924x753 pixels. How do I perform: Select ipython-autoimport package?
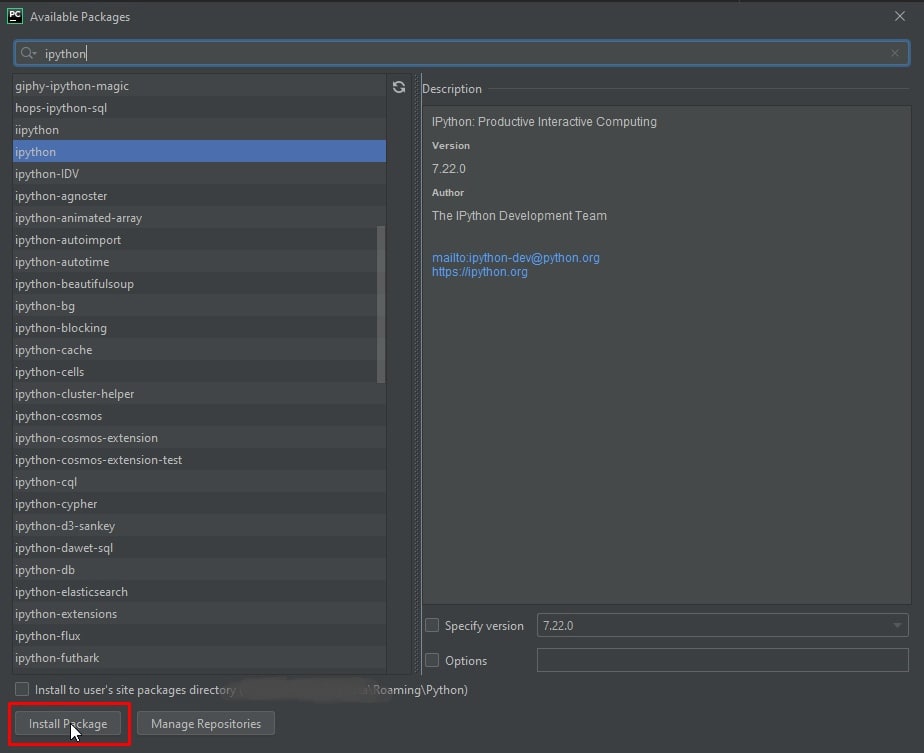[x=199, y=240]
